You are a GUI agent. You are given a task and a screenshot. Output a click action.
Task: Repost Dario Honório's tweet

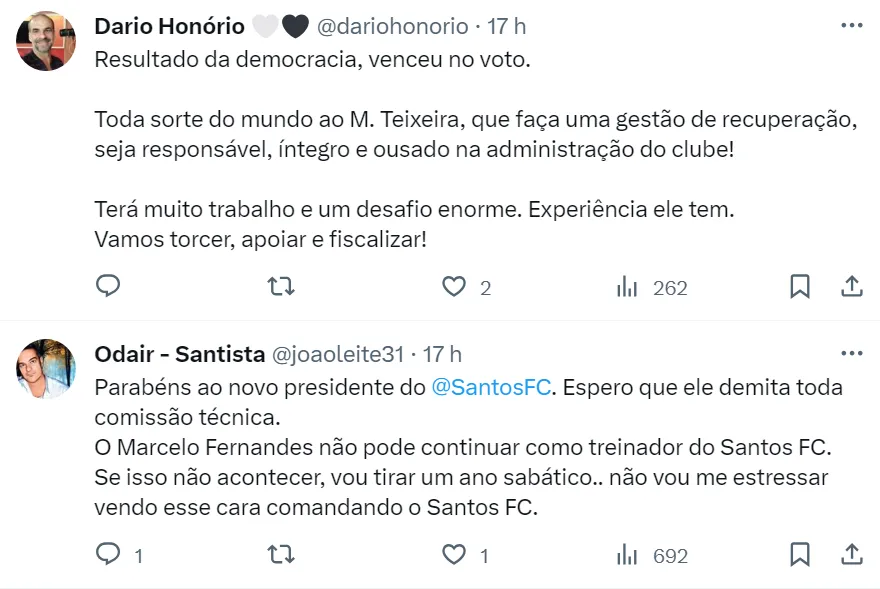(x=281, y=287)
